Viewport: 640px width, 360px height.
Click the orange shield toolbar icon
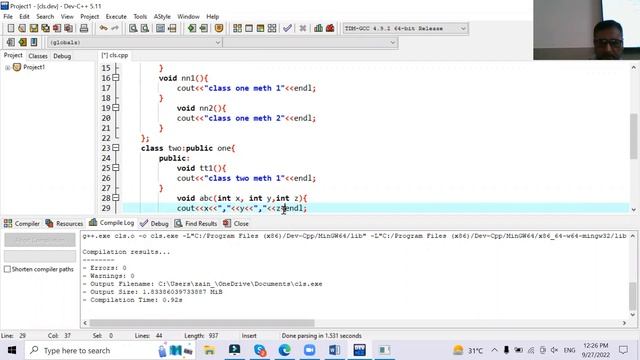219,28
